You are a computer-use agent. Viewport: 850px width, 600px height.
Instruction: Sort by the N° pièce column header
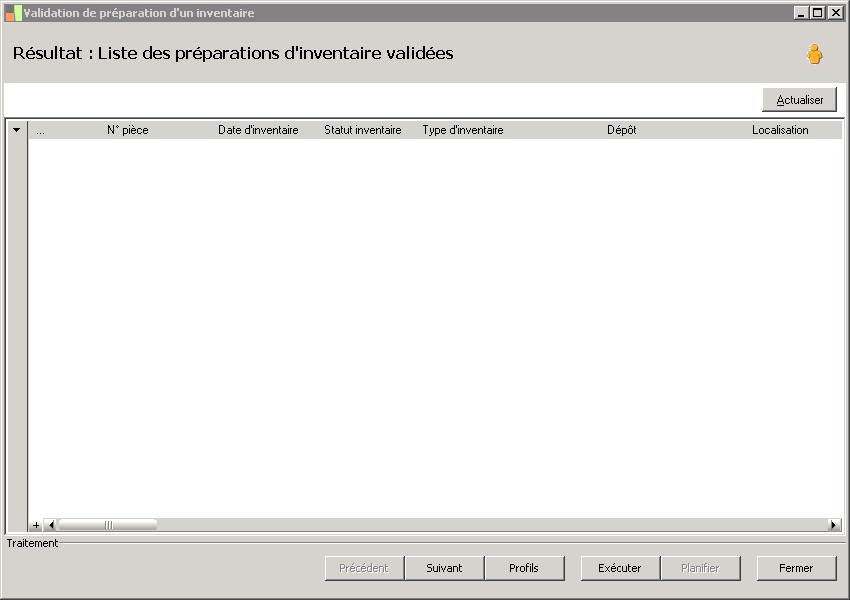click(127, 130)
